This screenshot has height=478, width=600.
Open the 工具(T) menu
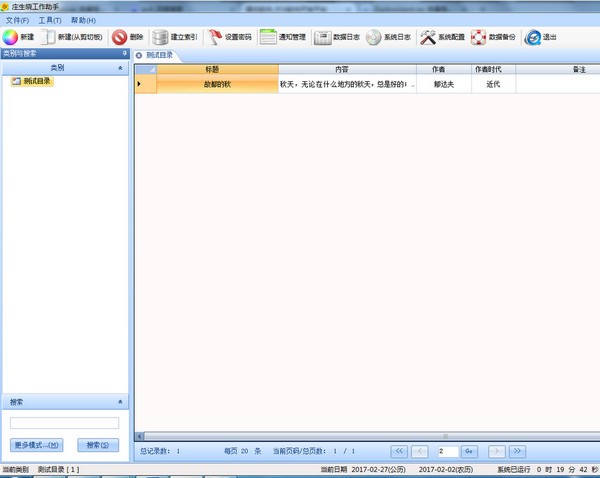click(49, 20)
